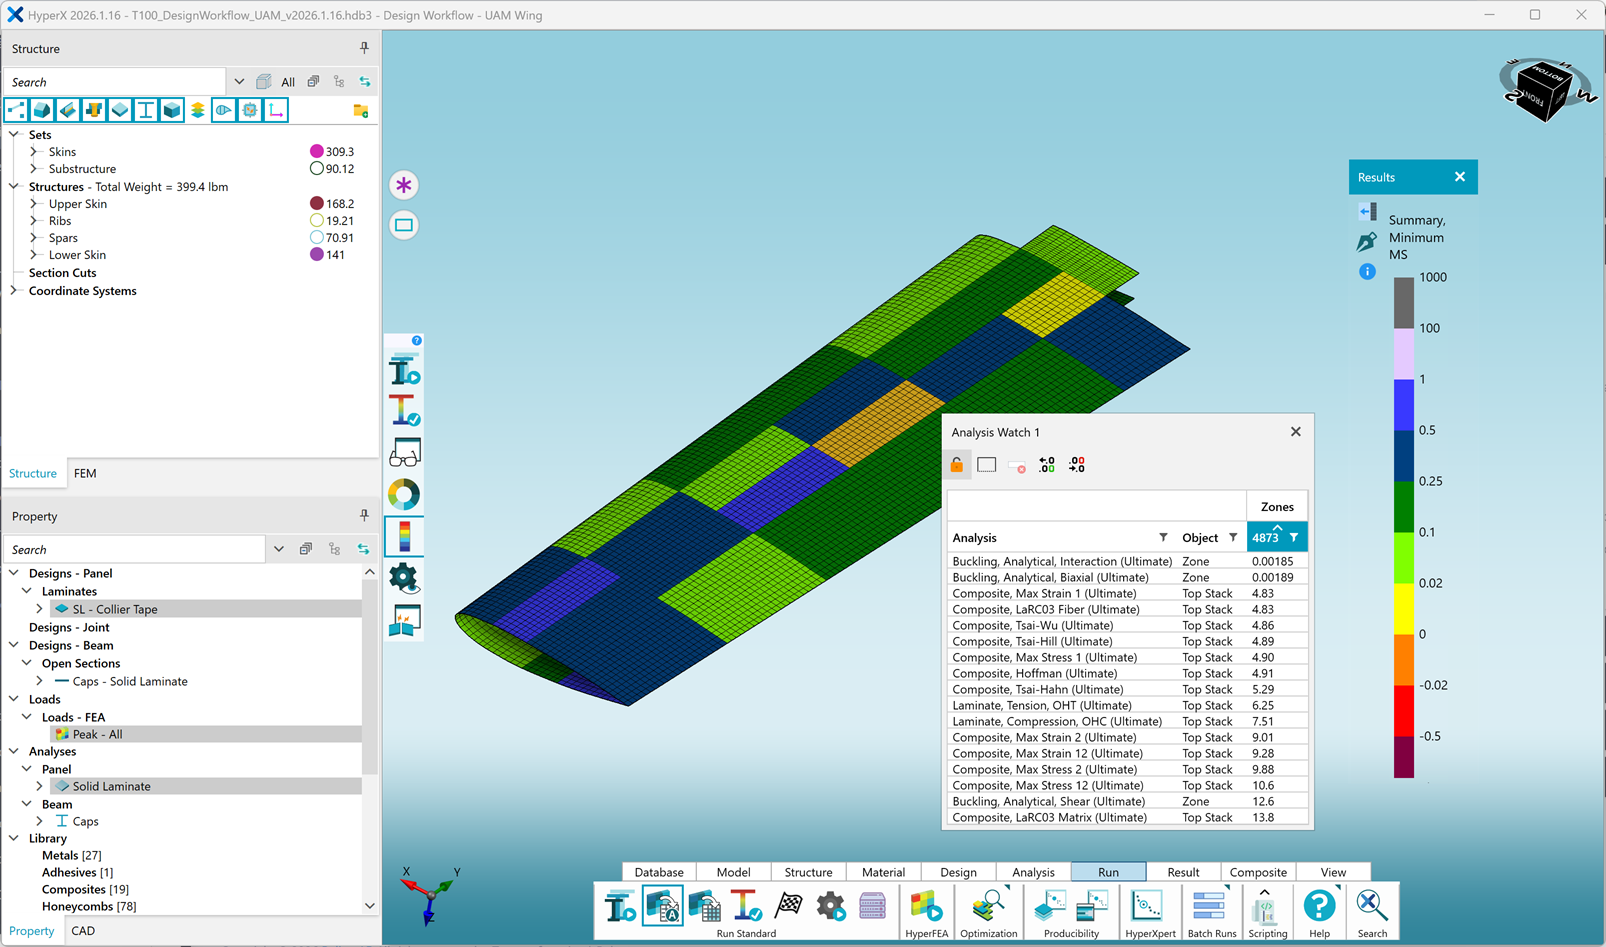Open the Optimization tool in the Run ribbon
1606x947 pixels.
pyautogui.click(x=988, y=908)
